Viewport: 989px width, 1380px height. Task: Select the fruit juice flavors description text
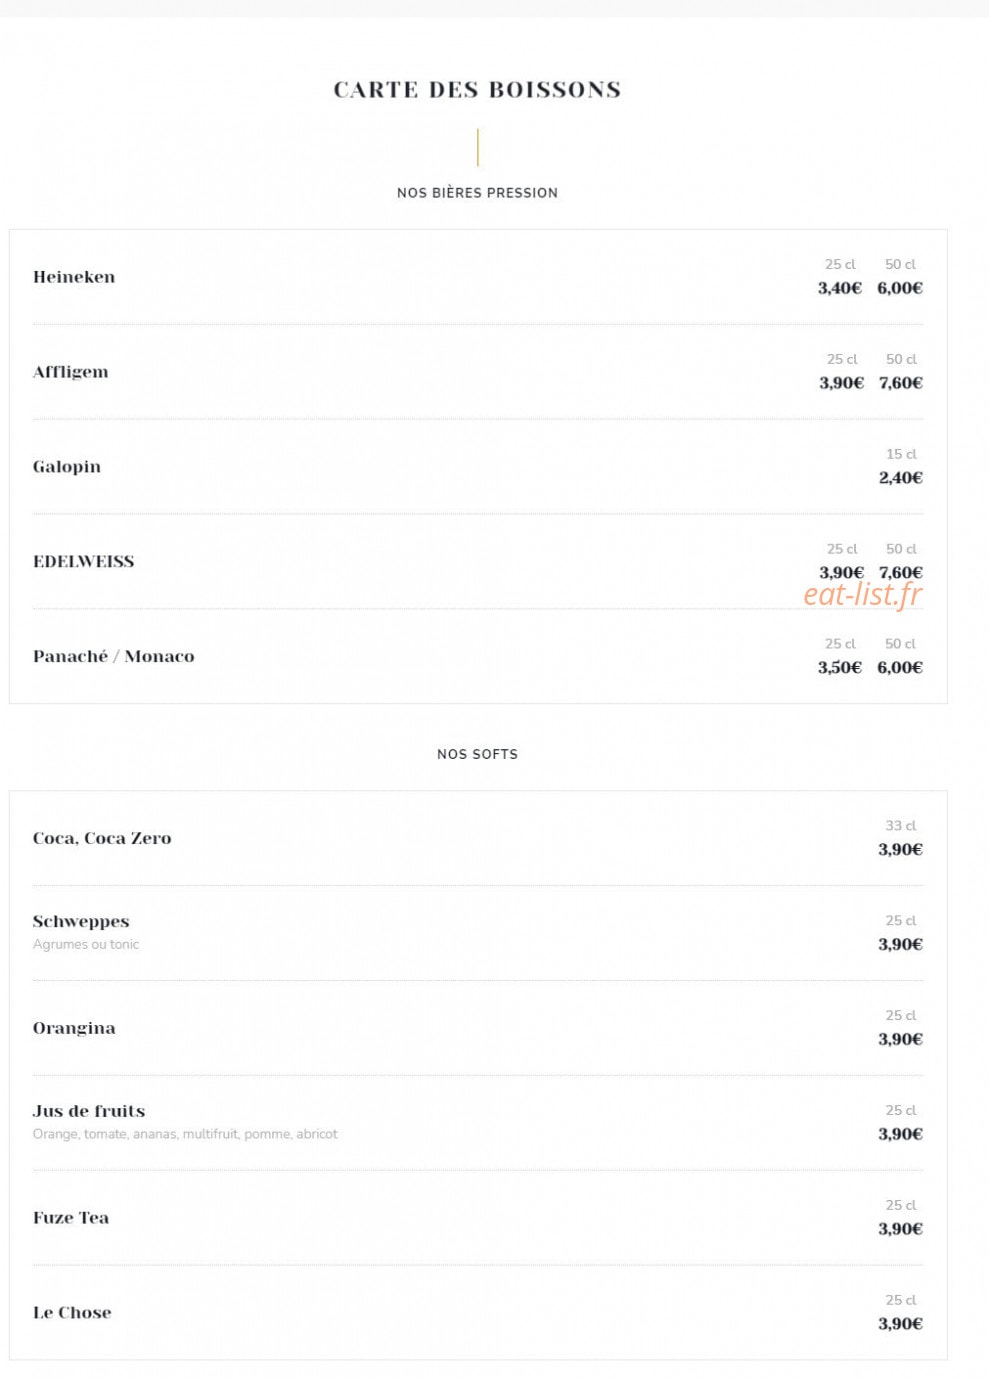(x=185, y=1134)
